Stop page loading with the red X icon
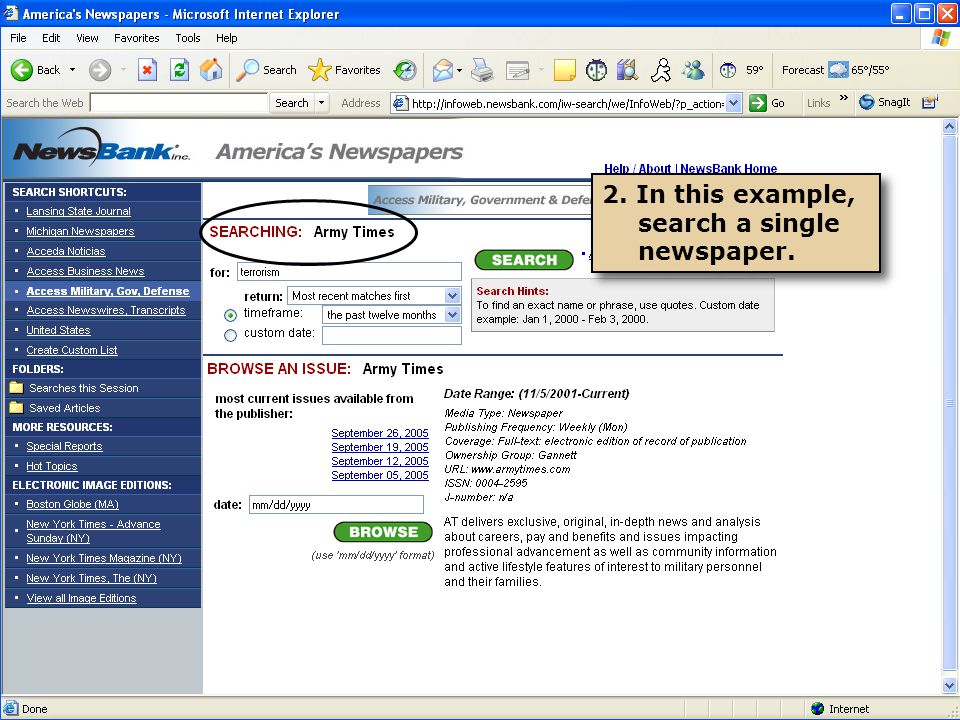Image resolution: width=960 pixels, height=720 pixels. tap(147, 70)
